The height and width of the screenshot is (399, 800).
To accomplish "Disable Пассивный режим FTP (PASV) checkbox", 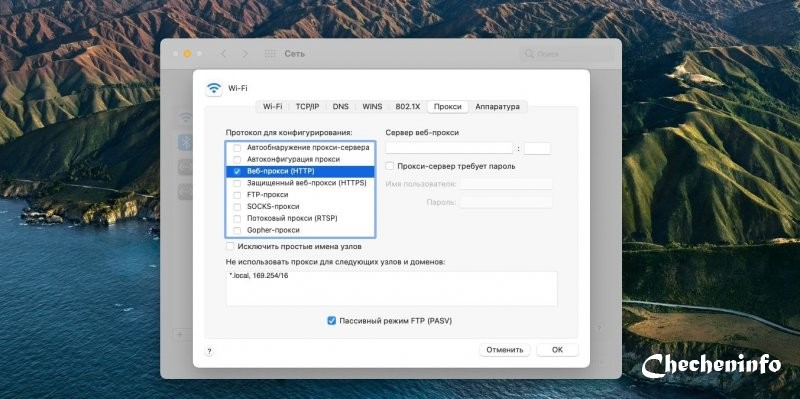I will pos(332,321).
